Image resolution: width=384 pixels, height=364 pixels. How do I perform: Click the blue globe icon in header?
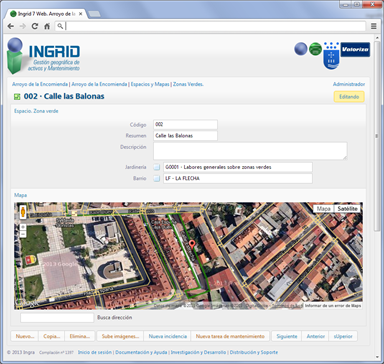click(x=301, y=49)
